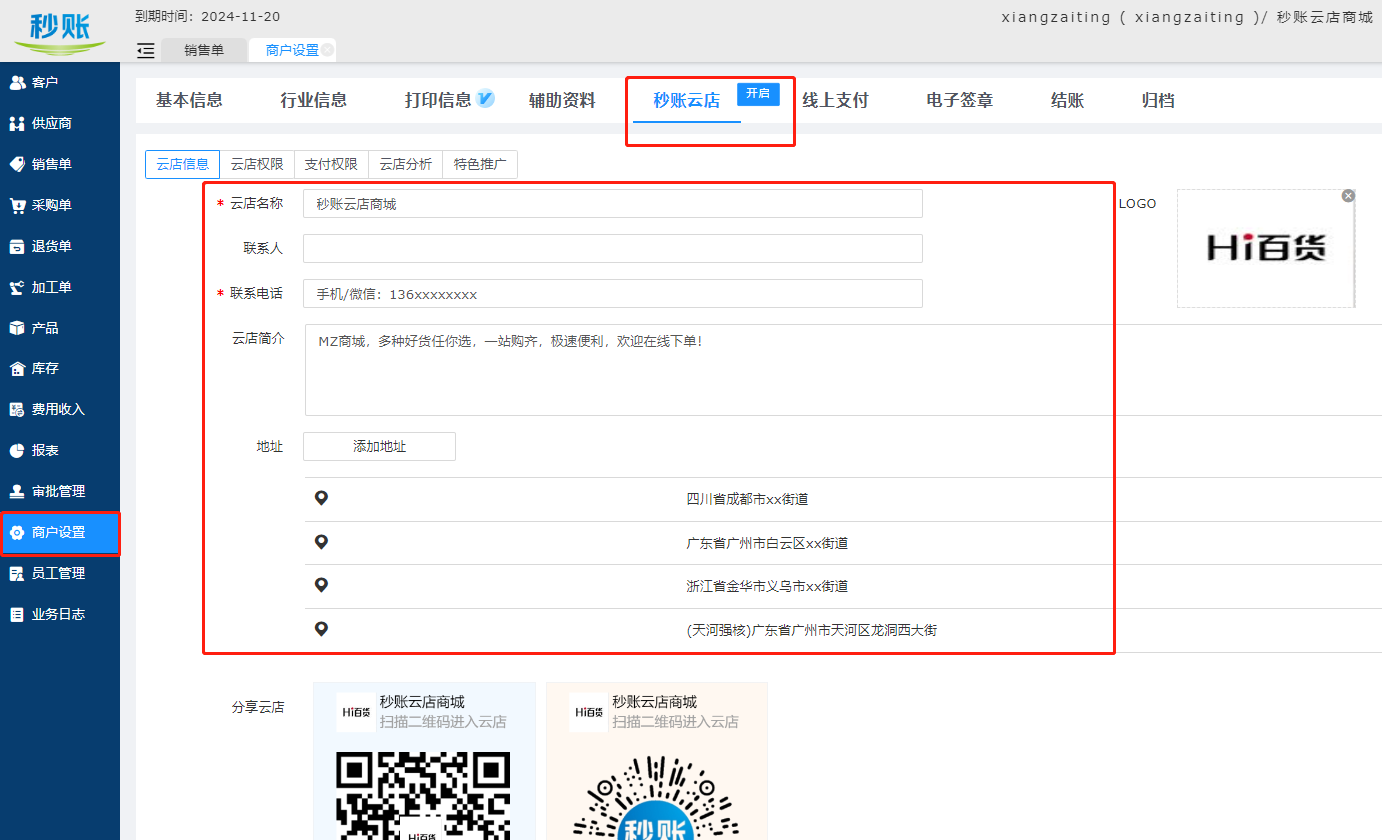Click the pin icon for 浙江省金华市义乌市xx街道
Image resolution: width=1382 pixels, height=840 pixels.
321,585
